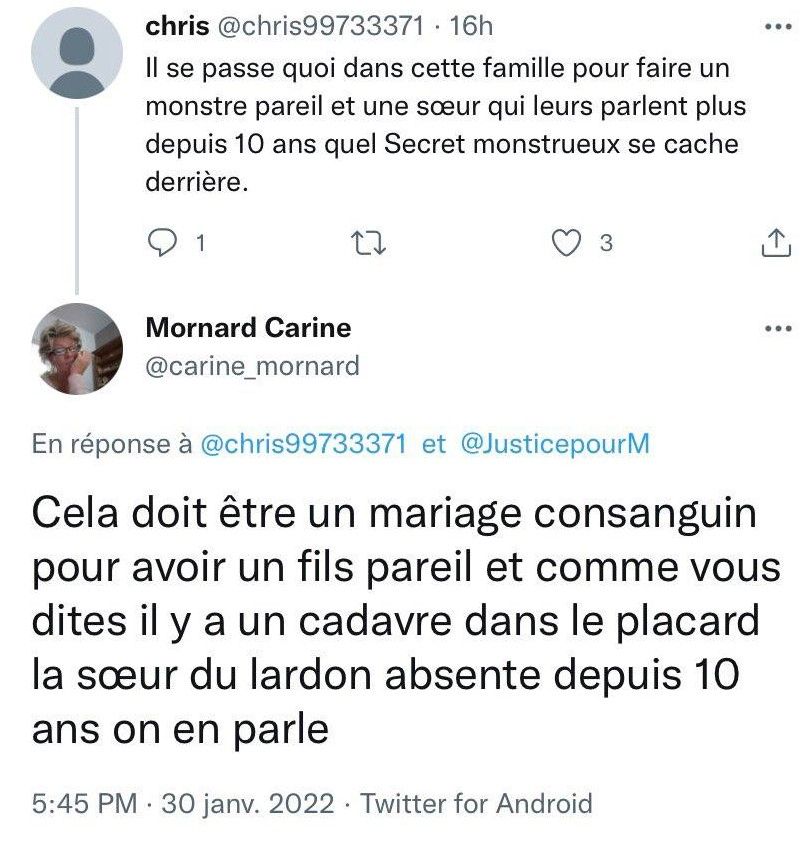Click the Mornard Carine display name

click(249, 328)
